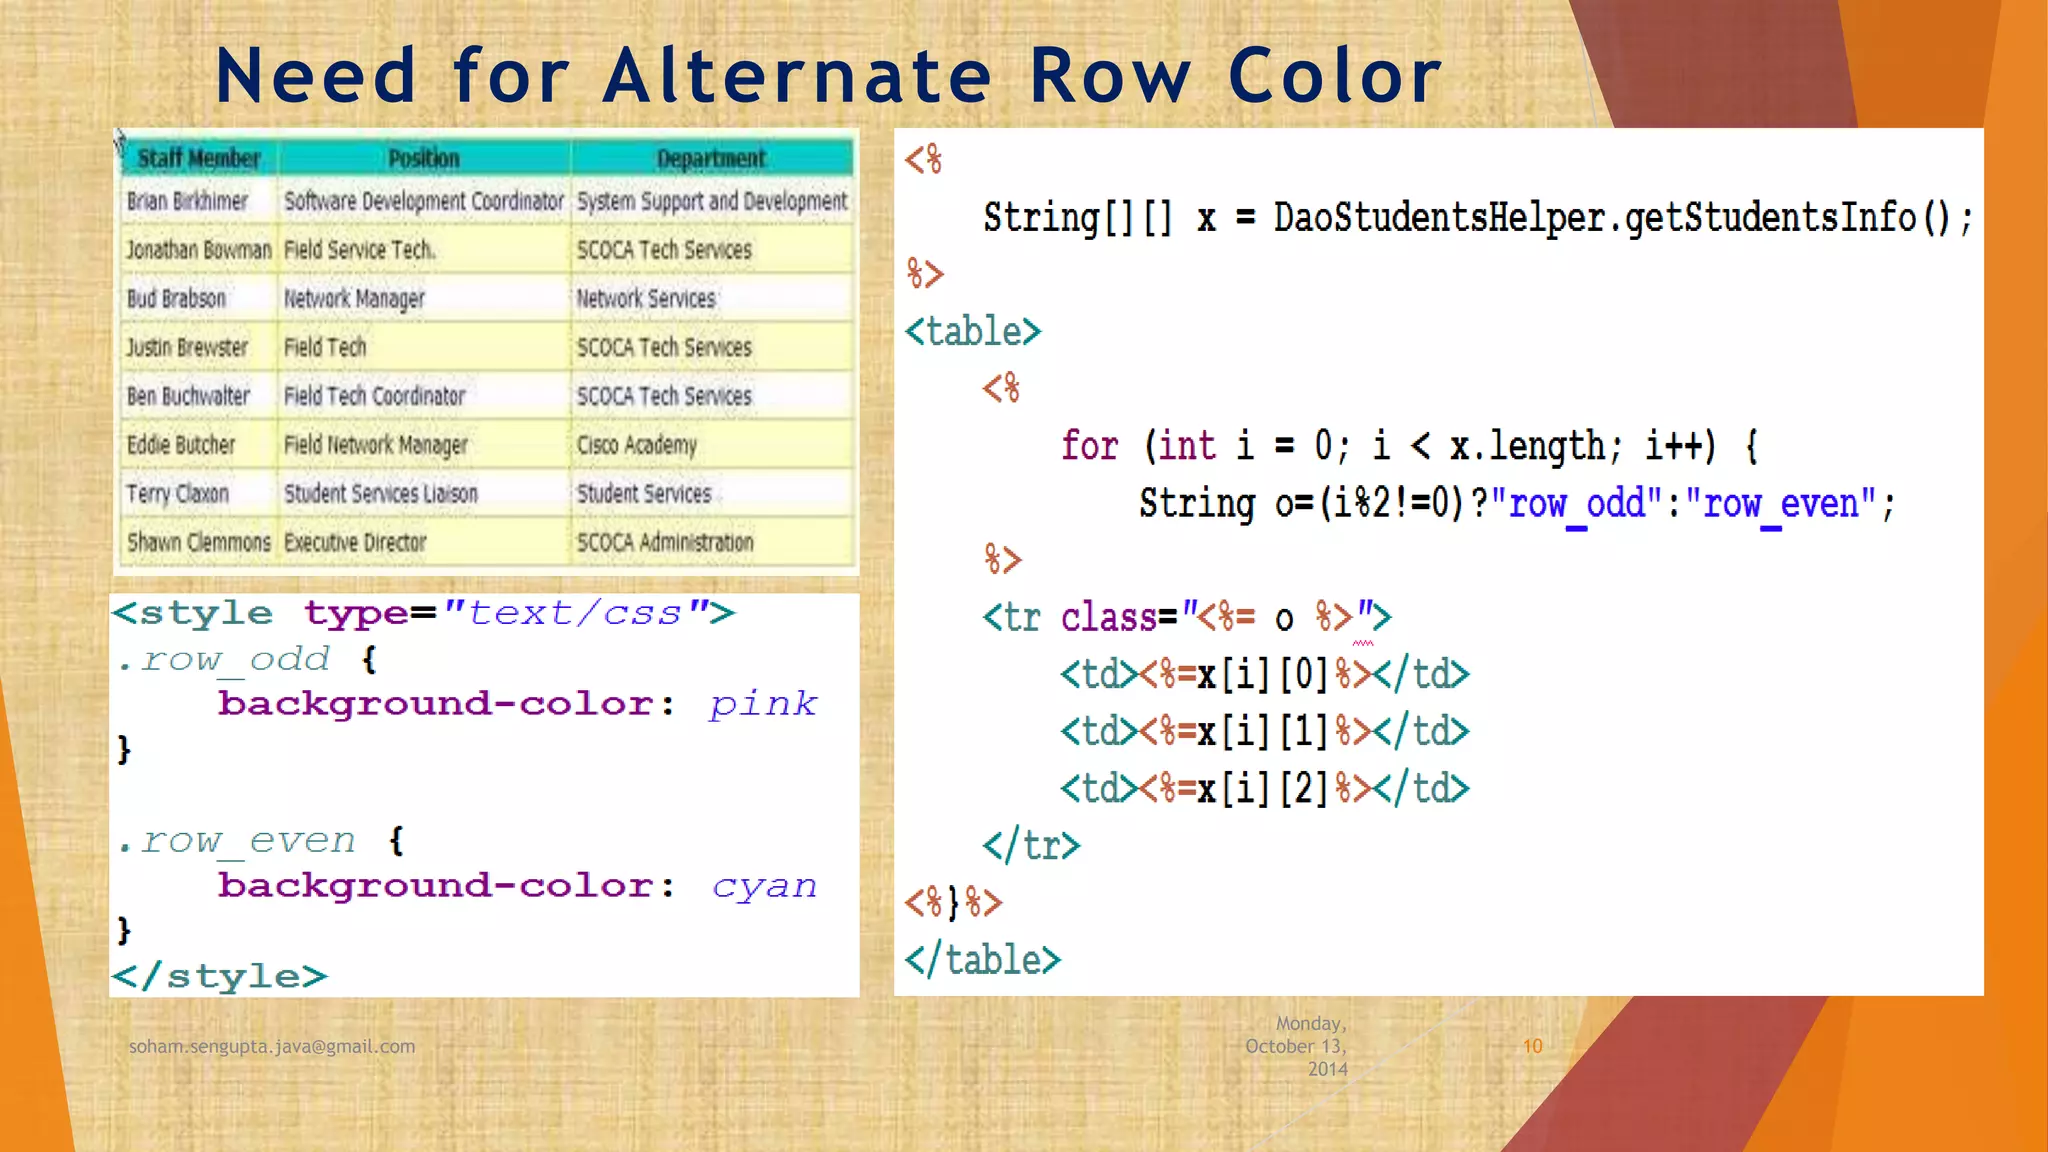Click the 'Staff Member' table header
Image resolution: width=2048 pixels, height=1152 pixels.
[x=199, y=158]
